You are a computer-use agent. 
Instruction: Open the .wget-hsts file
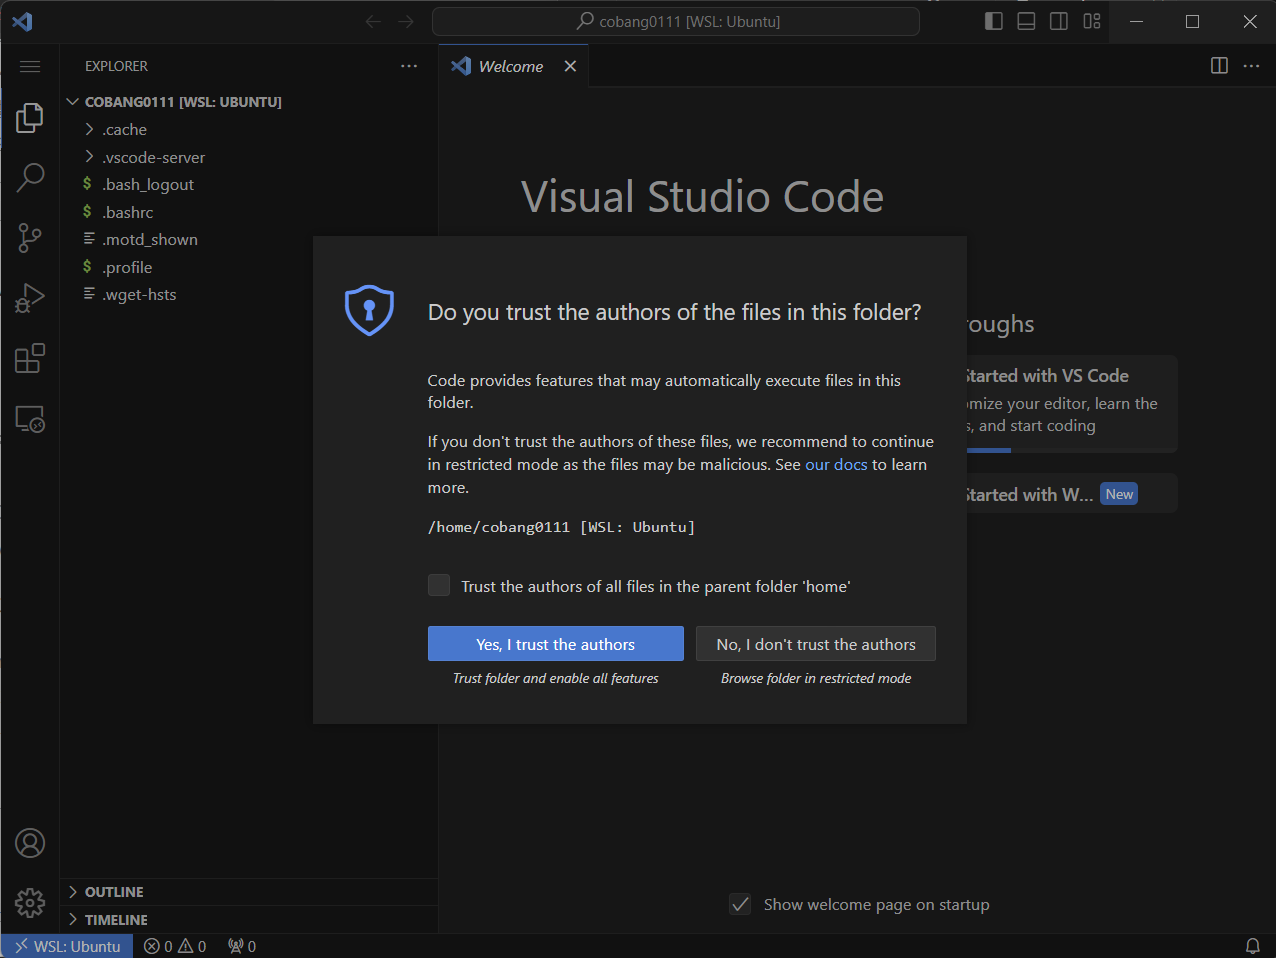coord(248,294)
